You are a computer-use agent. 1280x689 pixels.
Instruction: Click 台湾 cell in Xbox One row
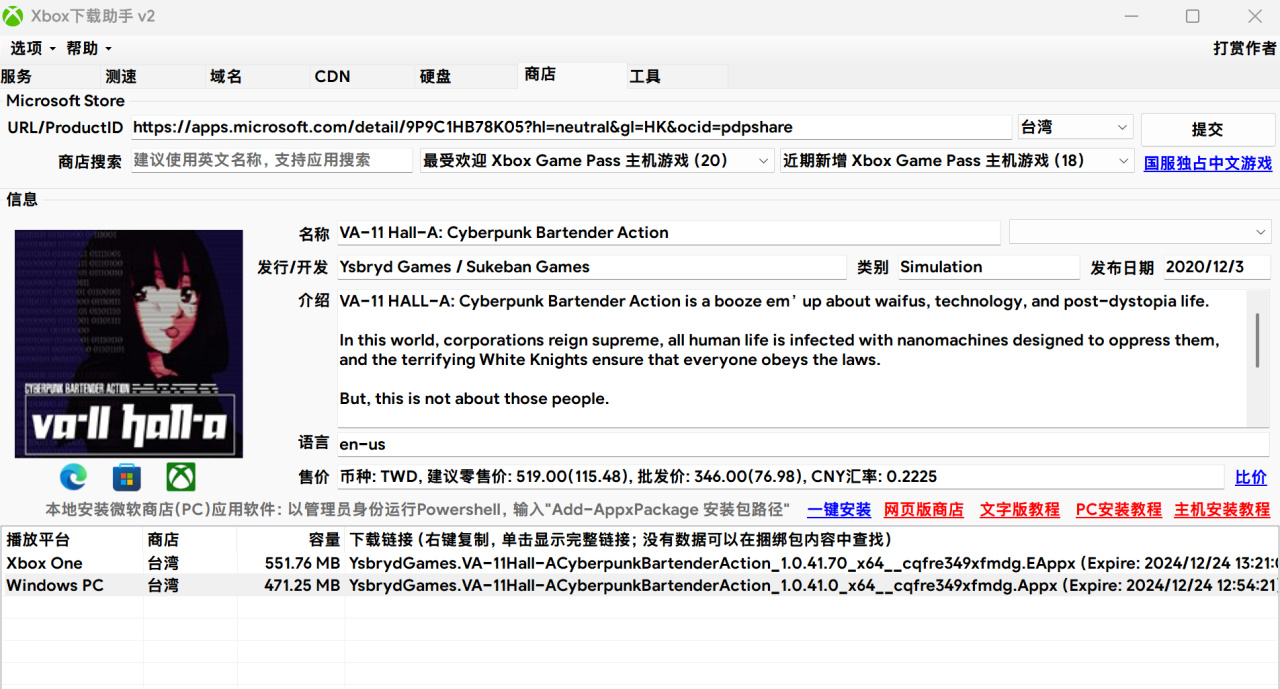[163, 563]
